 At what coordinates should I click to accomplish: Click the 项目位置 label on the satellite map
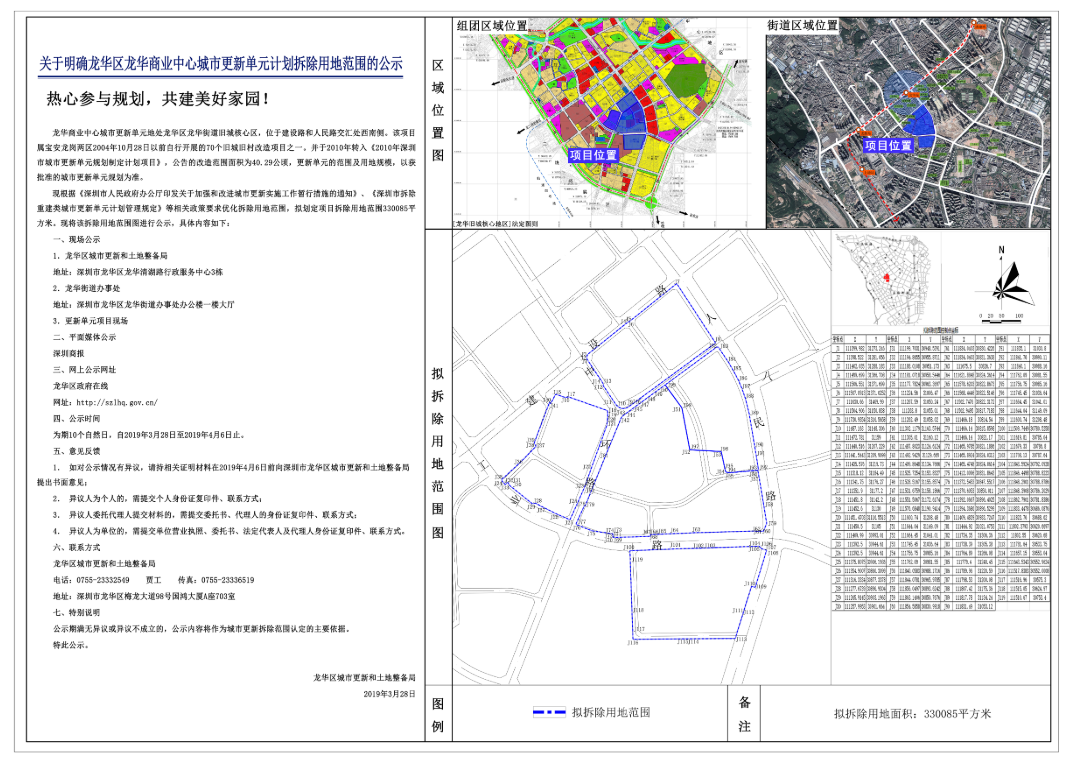coord(889,146)
